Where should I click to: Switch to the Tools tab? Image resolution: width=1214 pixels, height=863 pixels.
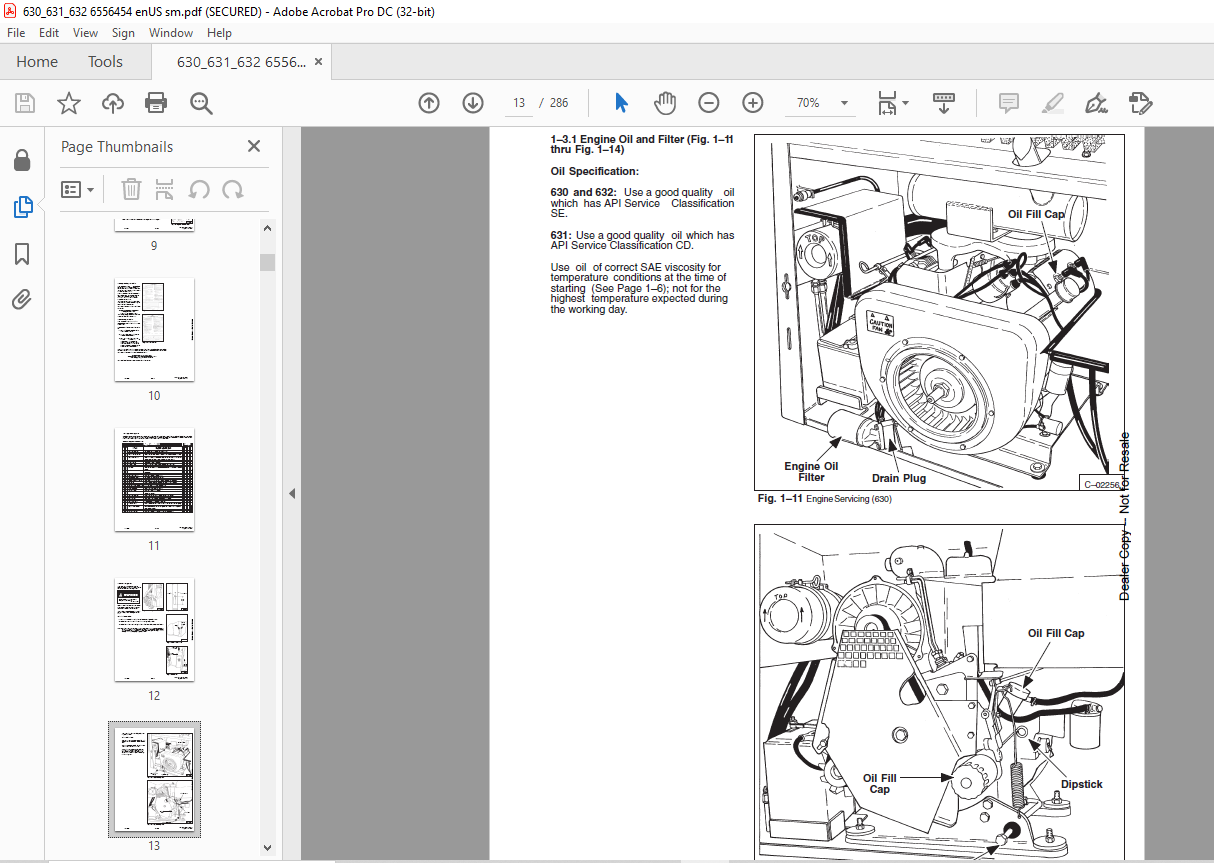[105, 62]
